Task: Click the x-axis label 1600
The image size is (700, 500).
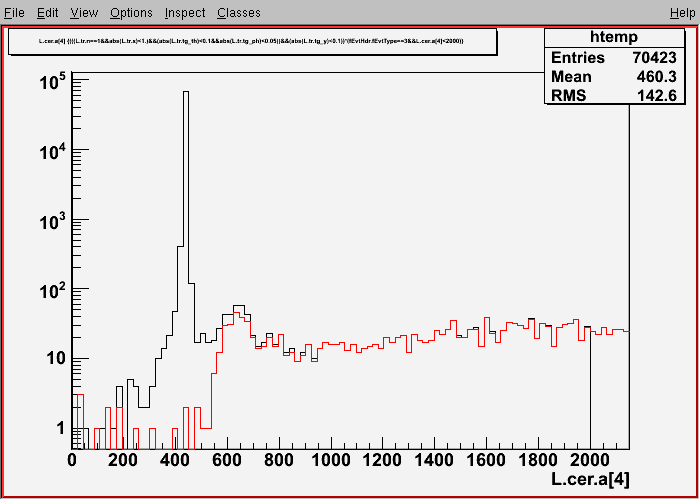Action: [x=486, y=460]
